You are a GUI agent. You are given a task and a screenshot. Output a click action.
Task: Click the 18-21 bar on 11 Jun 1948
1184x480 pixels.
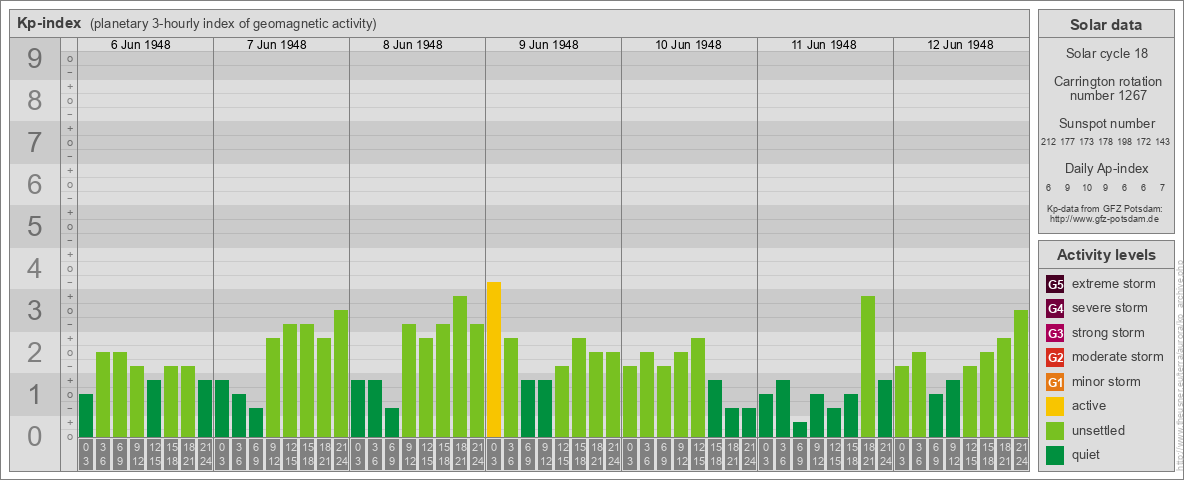[x=868, y=366]
